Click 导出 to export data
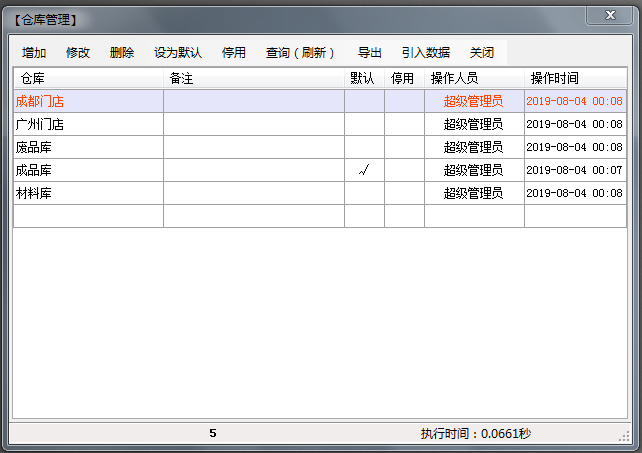Viewport: 642px width, 453px height. pyautogui.click(x=370, y=53)
